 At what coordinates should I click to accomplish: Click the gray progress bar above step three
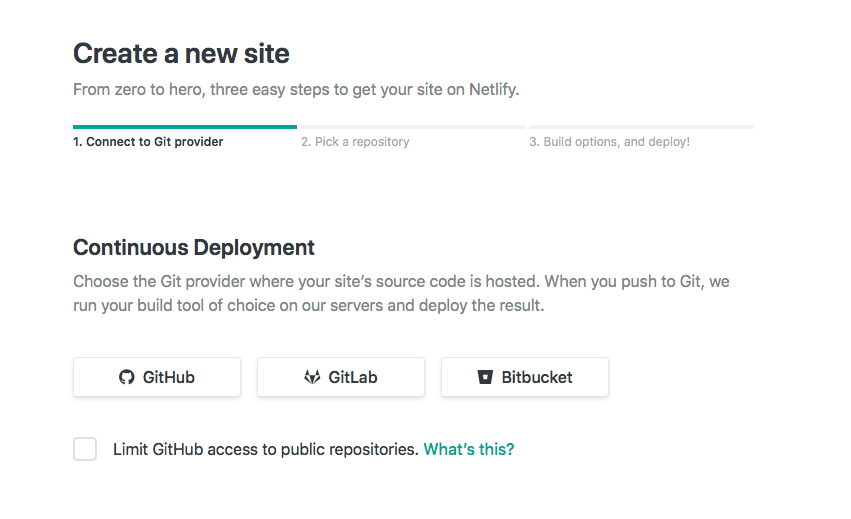coord(641,127)
